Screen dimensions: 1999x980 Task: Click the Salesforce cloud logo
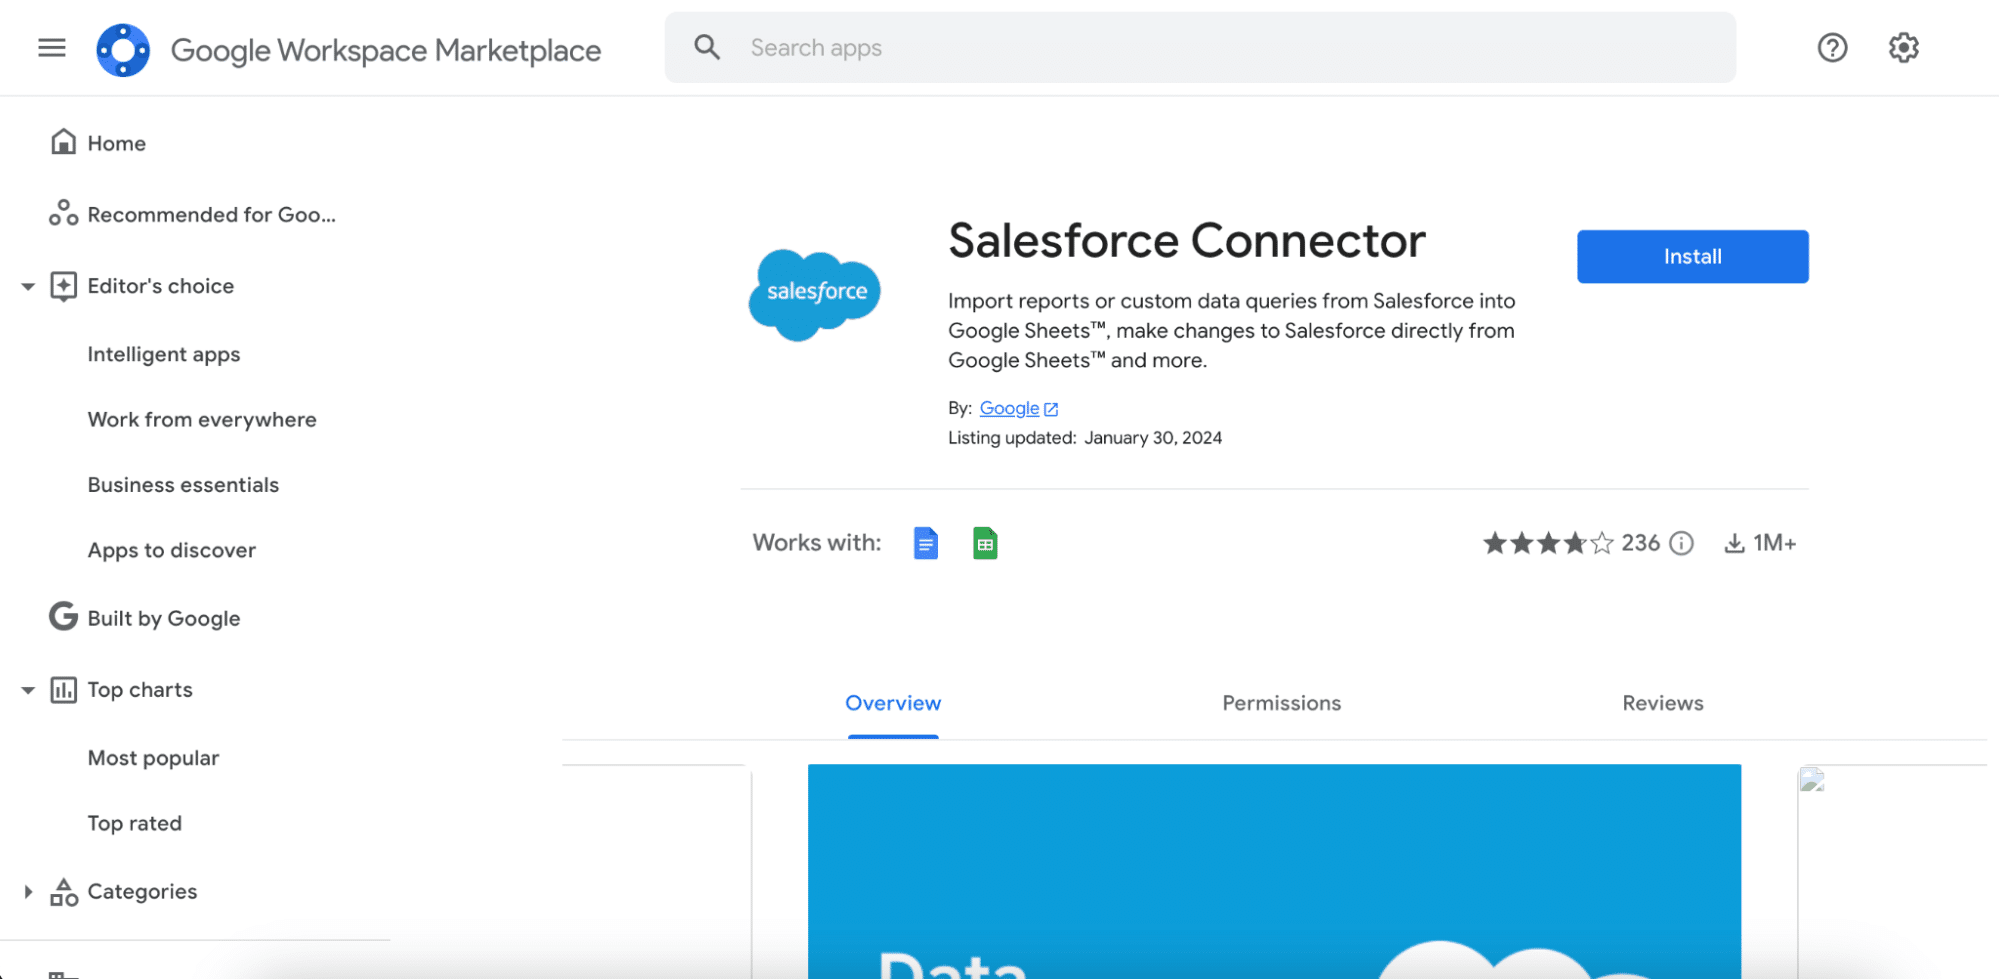point(814,294)
